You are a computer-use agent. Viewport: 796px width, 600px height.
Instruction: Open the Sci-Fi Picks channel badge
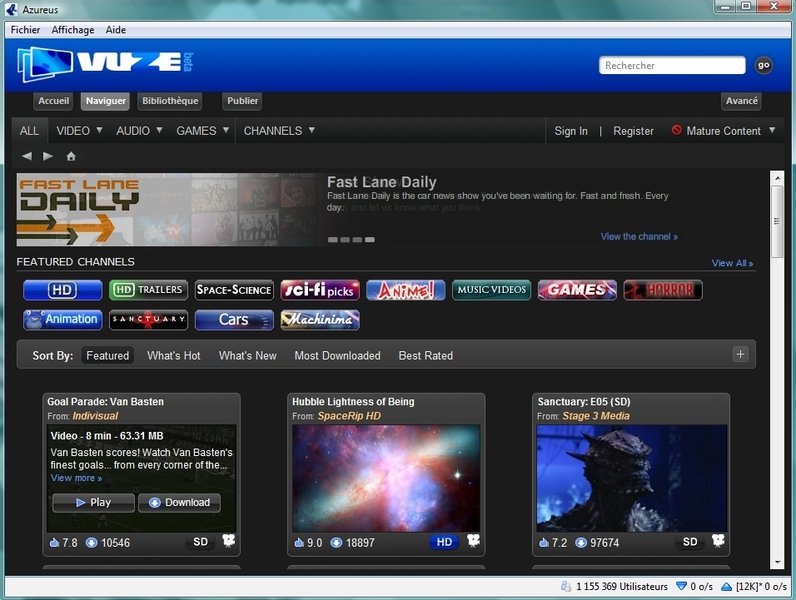(320, 290)
